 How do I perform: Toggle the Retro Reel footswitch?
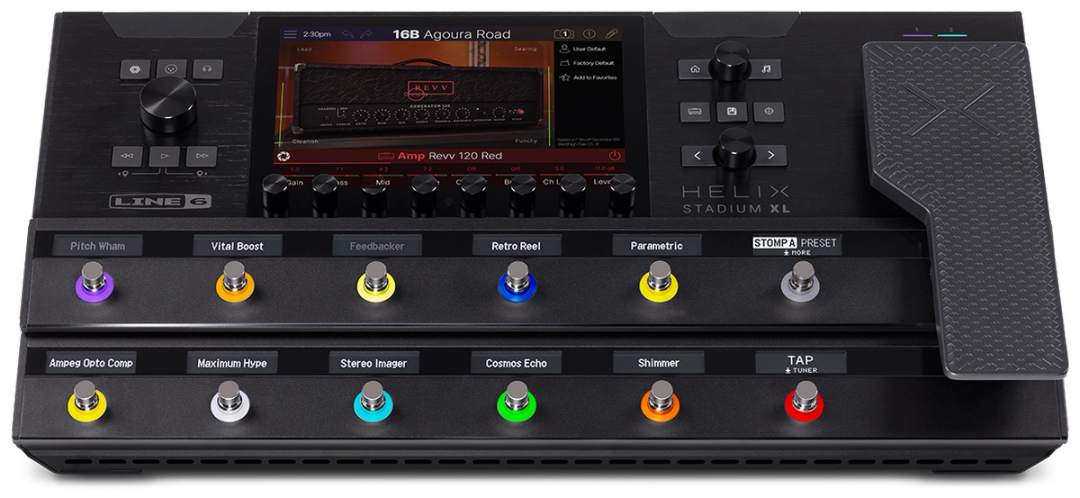pyautogui.click(x=517, y=282)
